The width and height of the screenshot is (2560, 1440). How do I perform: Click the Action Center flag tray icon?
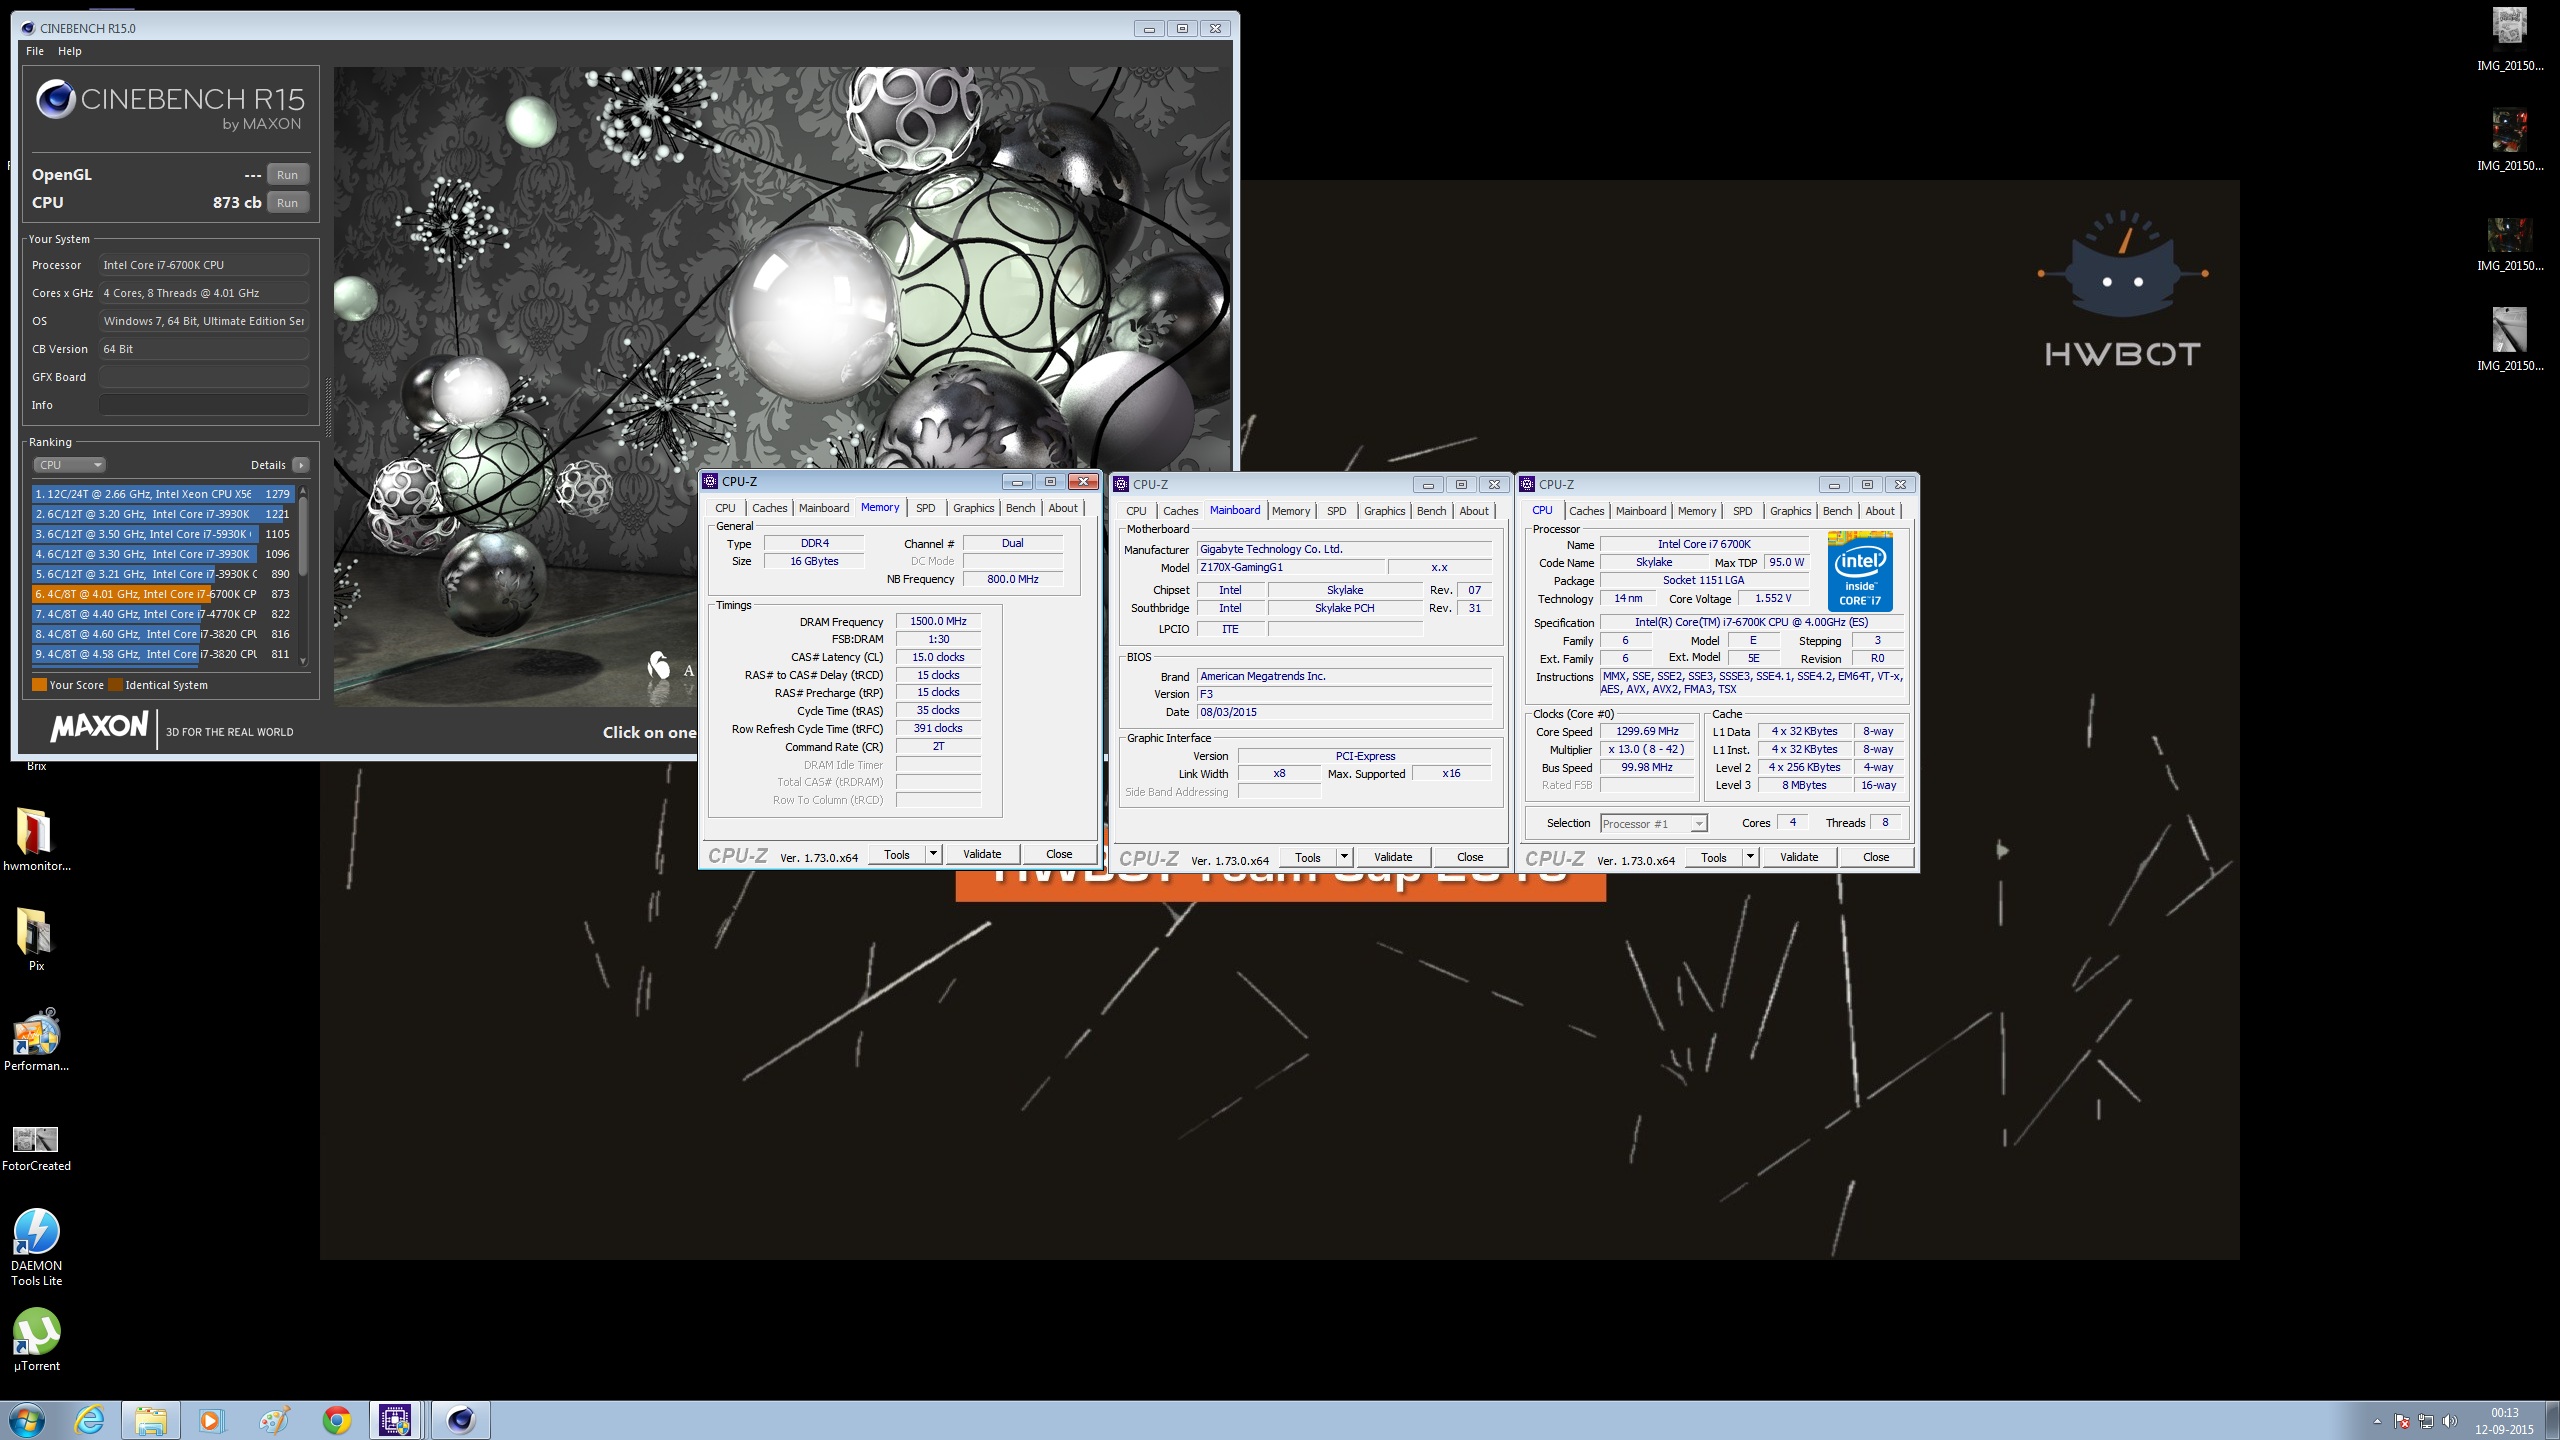(2402, 1421)
